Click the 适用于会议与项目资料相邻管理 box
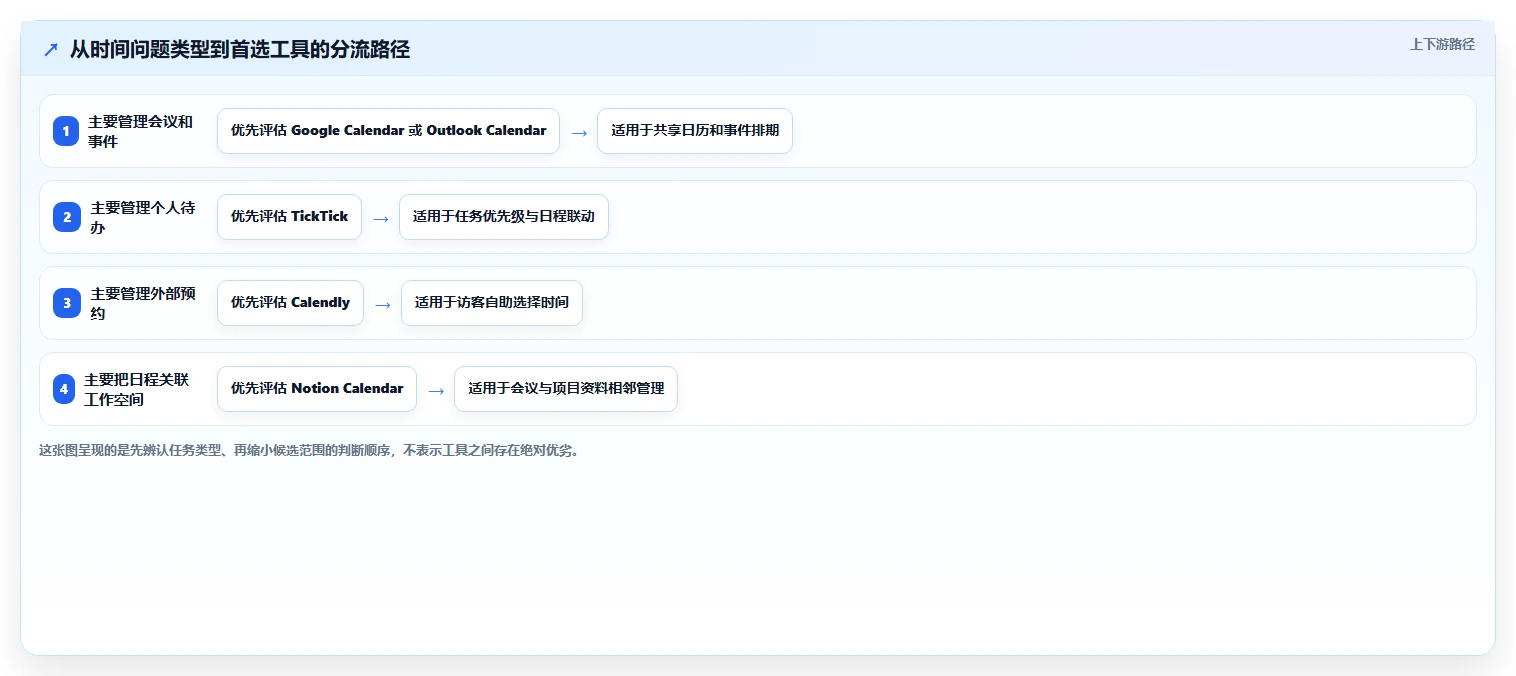The width and height of the screenshot is (1516, 676). 566,389
